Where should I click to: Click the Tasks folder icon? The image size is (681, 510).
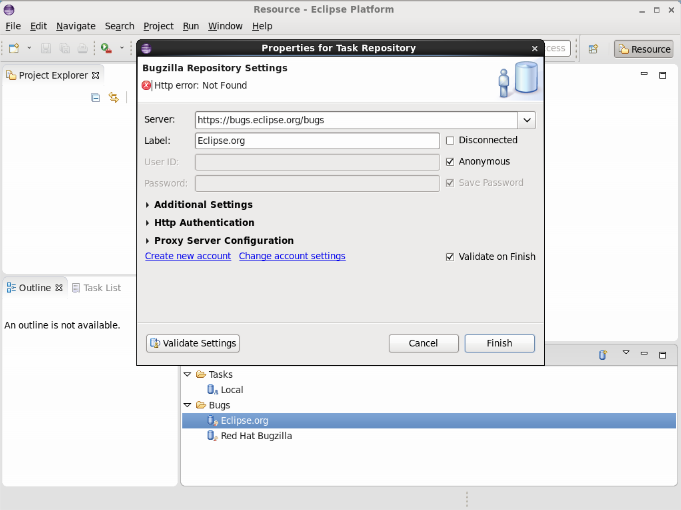coord(201,374)
